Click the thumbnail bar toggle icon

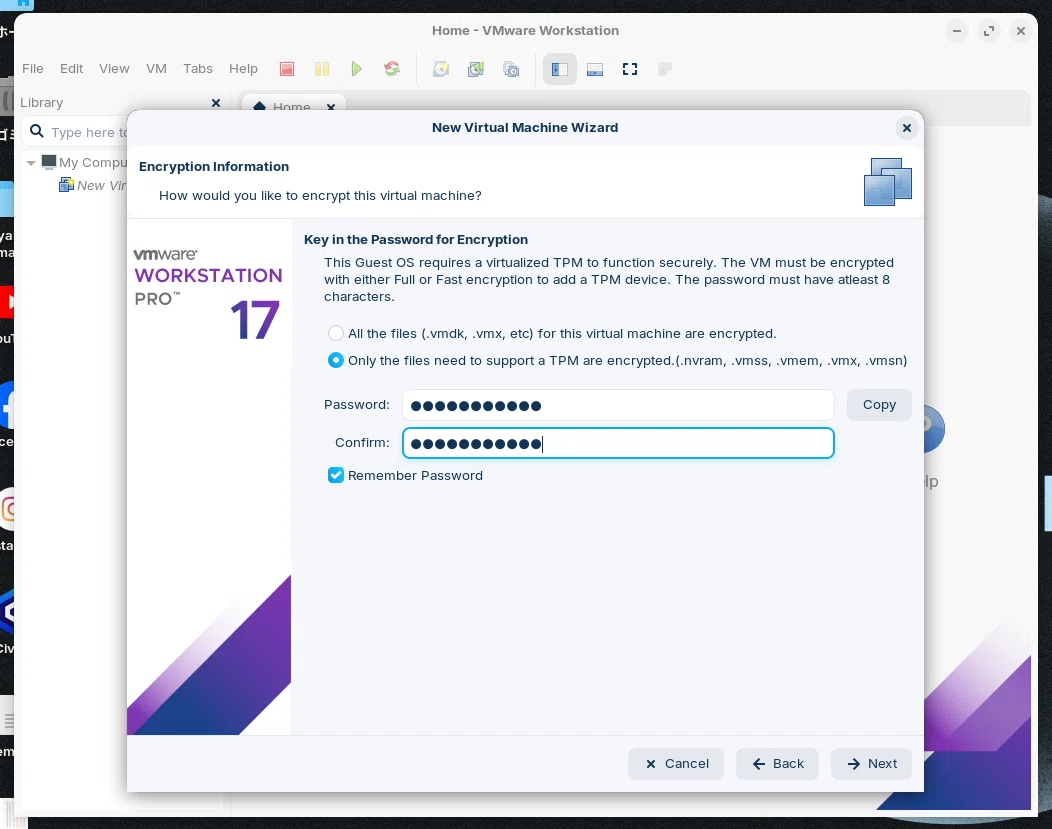(594, 69)
